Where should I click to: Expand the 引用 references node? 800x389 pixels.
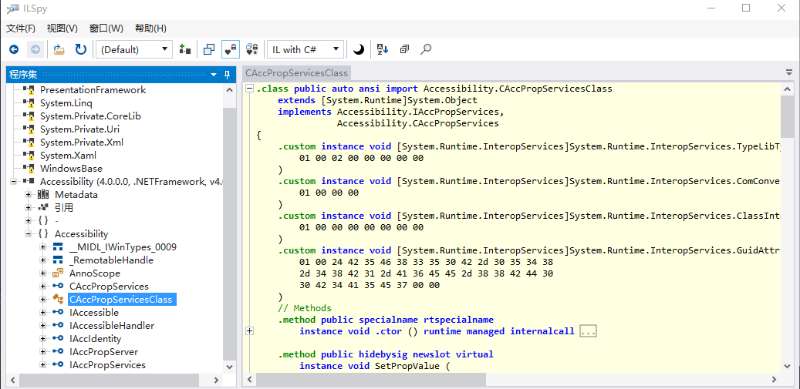29,208
